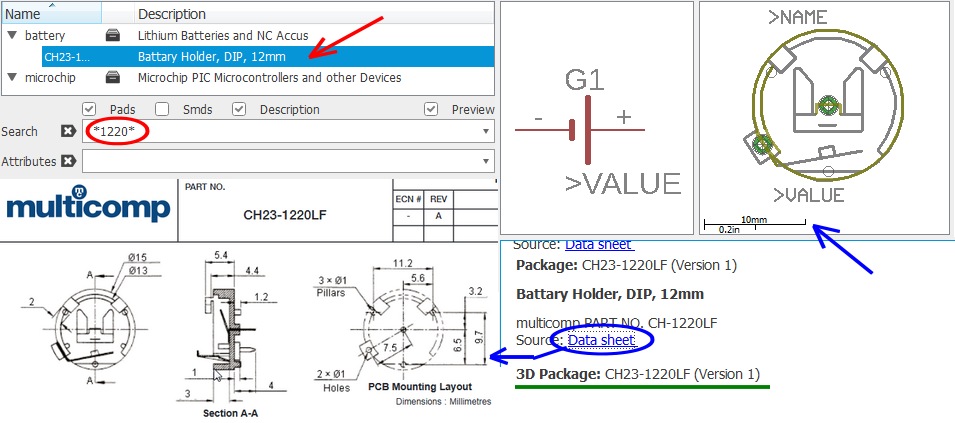Sort by the Description column header
This screenshot has width=955, height=423.
(314, 13)
